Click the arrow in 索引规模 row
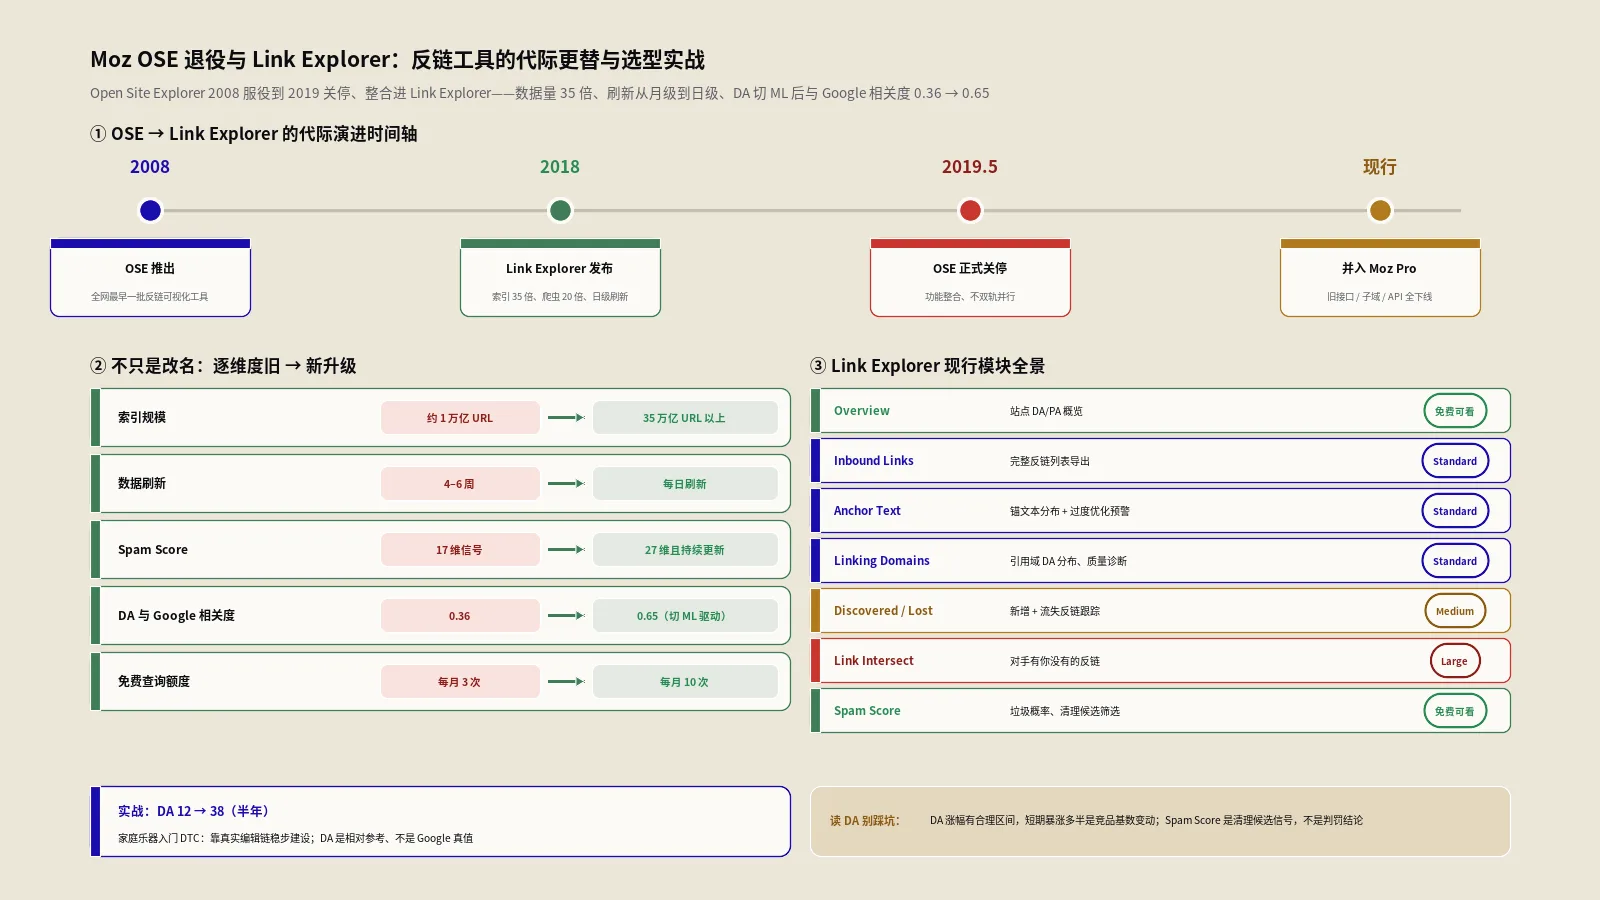Screen dimensions: 1600x900 566,418
